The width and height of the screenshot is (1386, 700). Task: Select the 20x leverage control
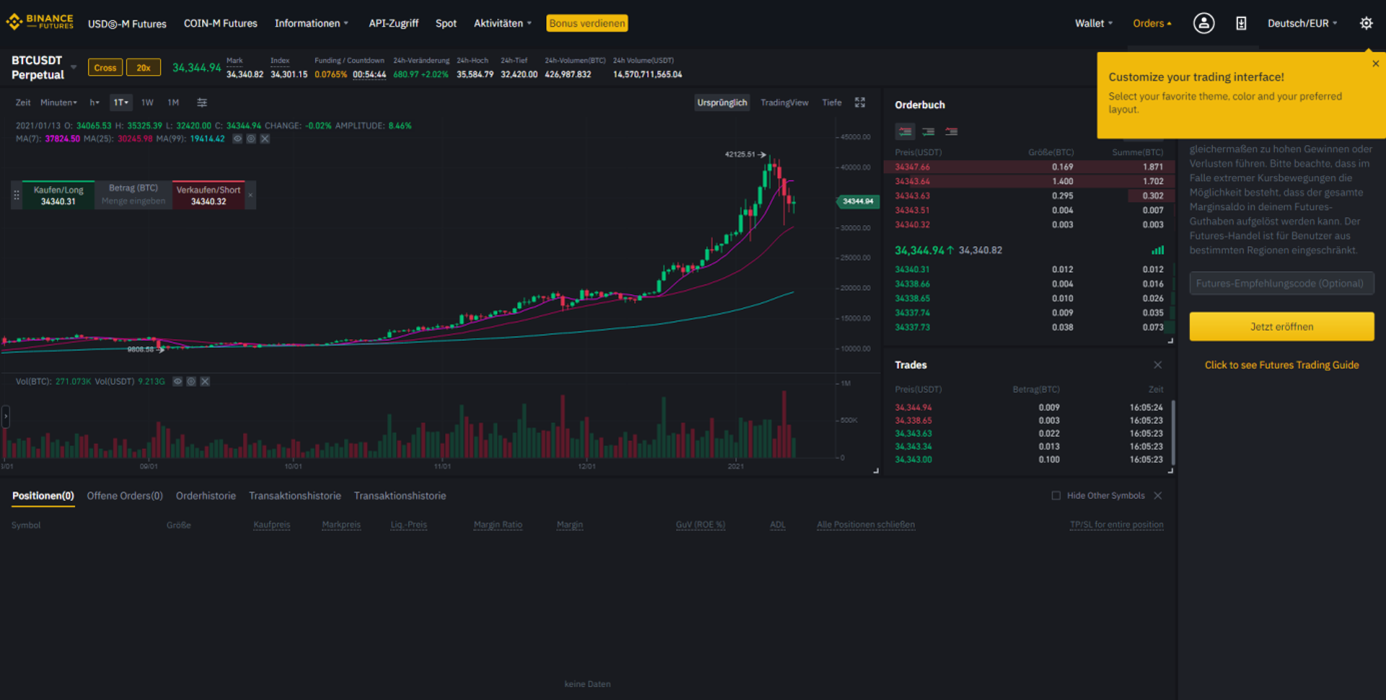click(x=143, y=67)
